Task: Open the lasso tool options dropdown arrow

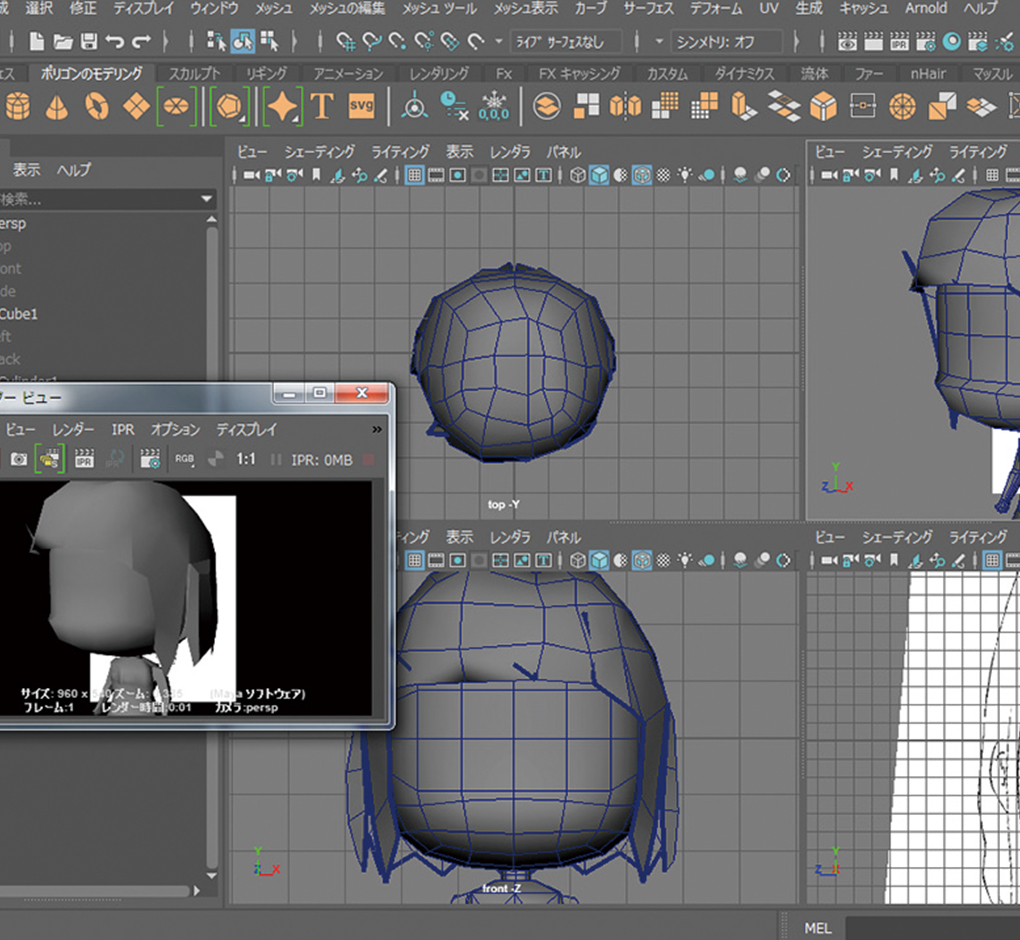Action: 499,42
